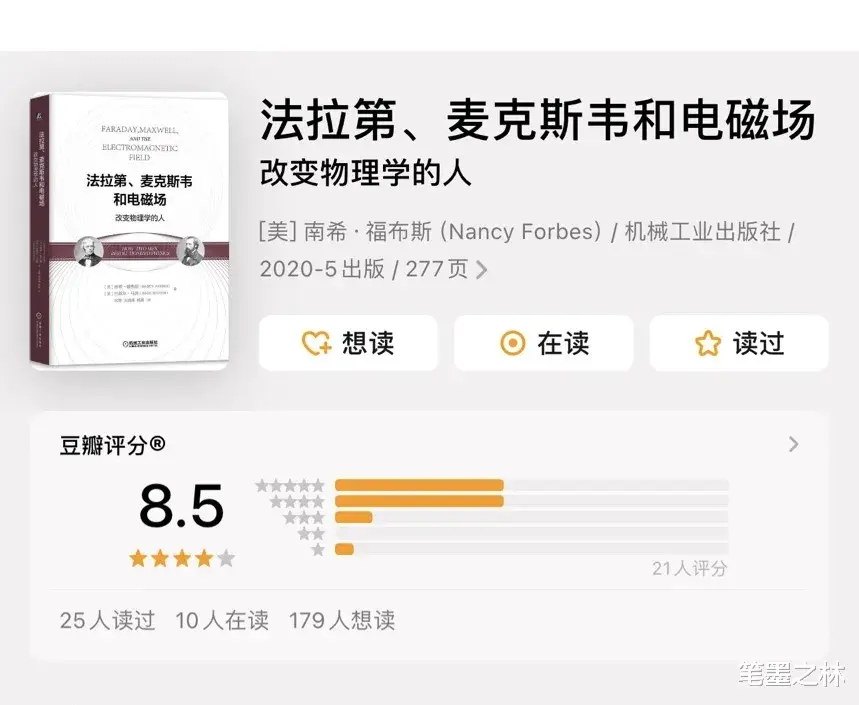Click the four-star rating bar

[x=531, y=501]
